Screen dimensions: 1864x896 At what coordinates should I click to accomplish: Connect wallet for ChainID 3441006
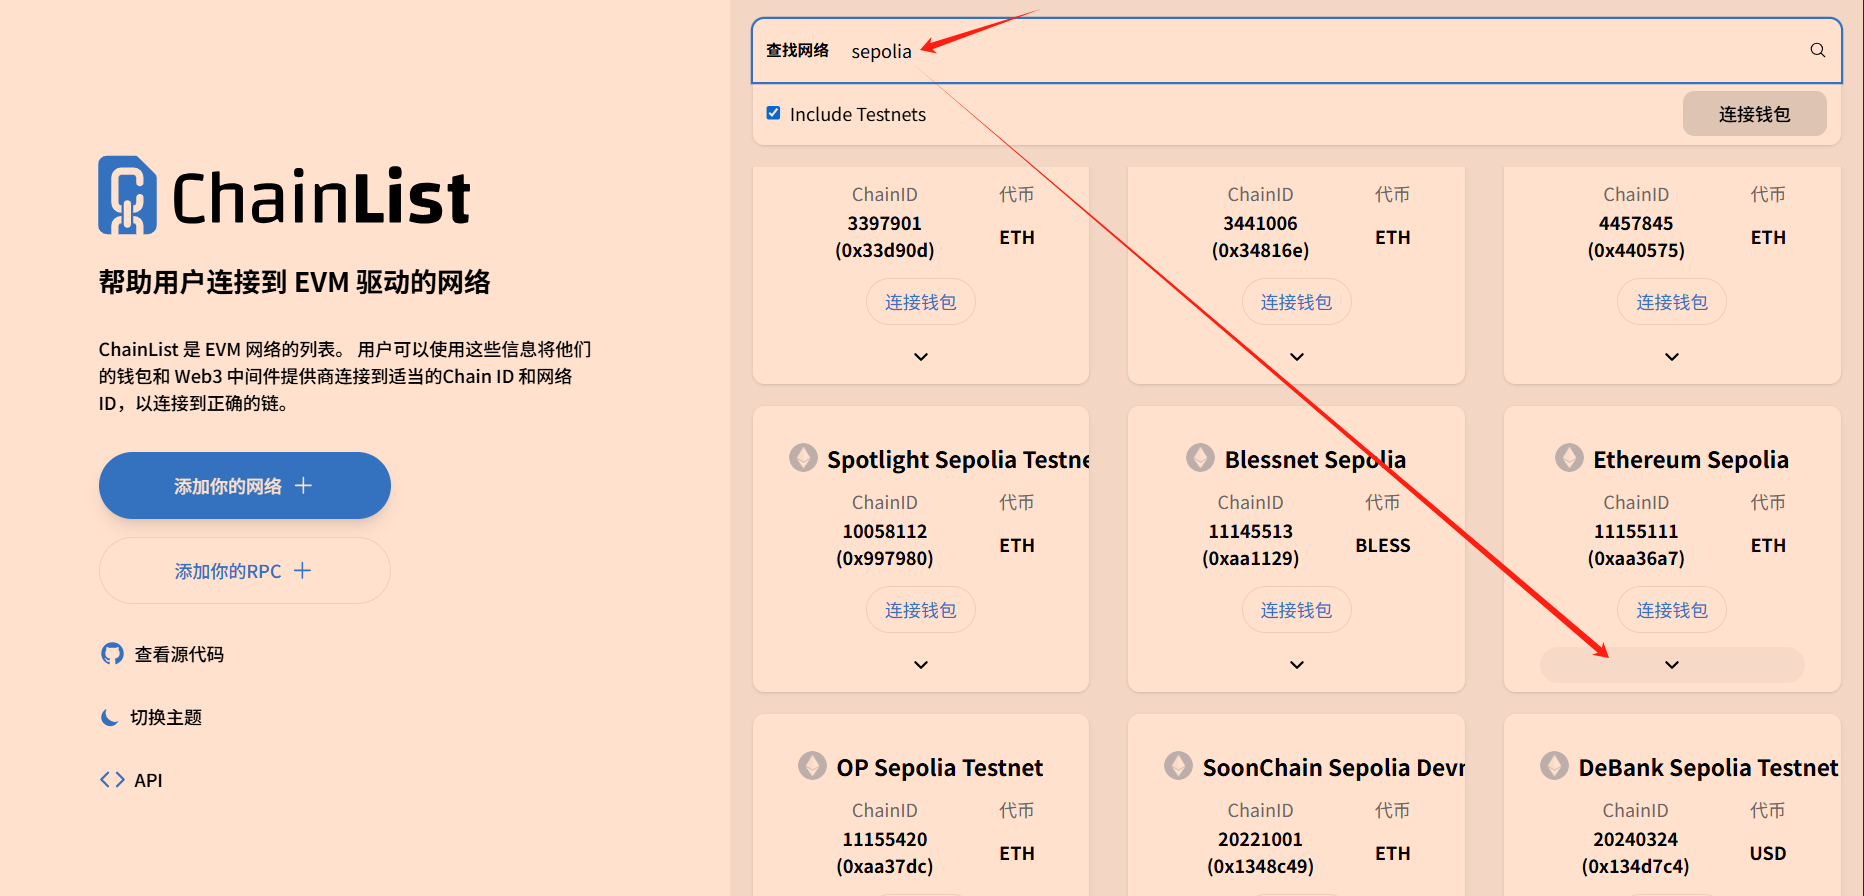[x=1297, y=302]
